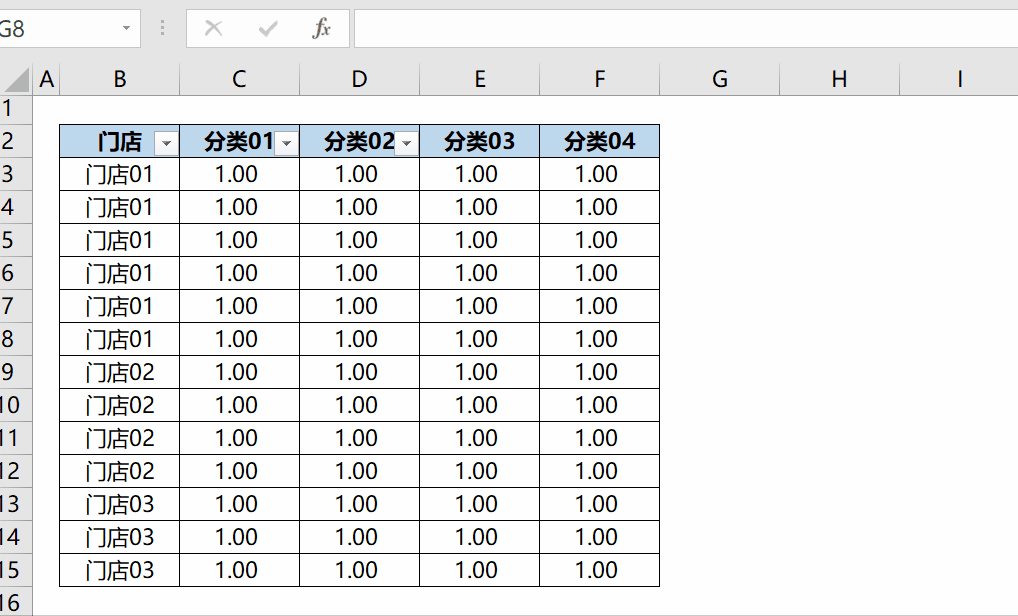
Task: Click 门店02 cell in row 11
Action: tap(119, 438)
